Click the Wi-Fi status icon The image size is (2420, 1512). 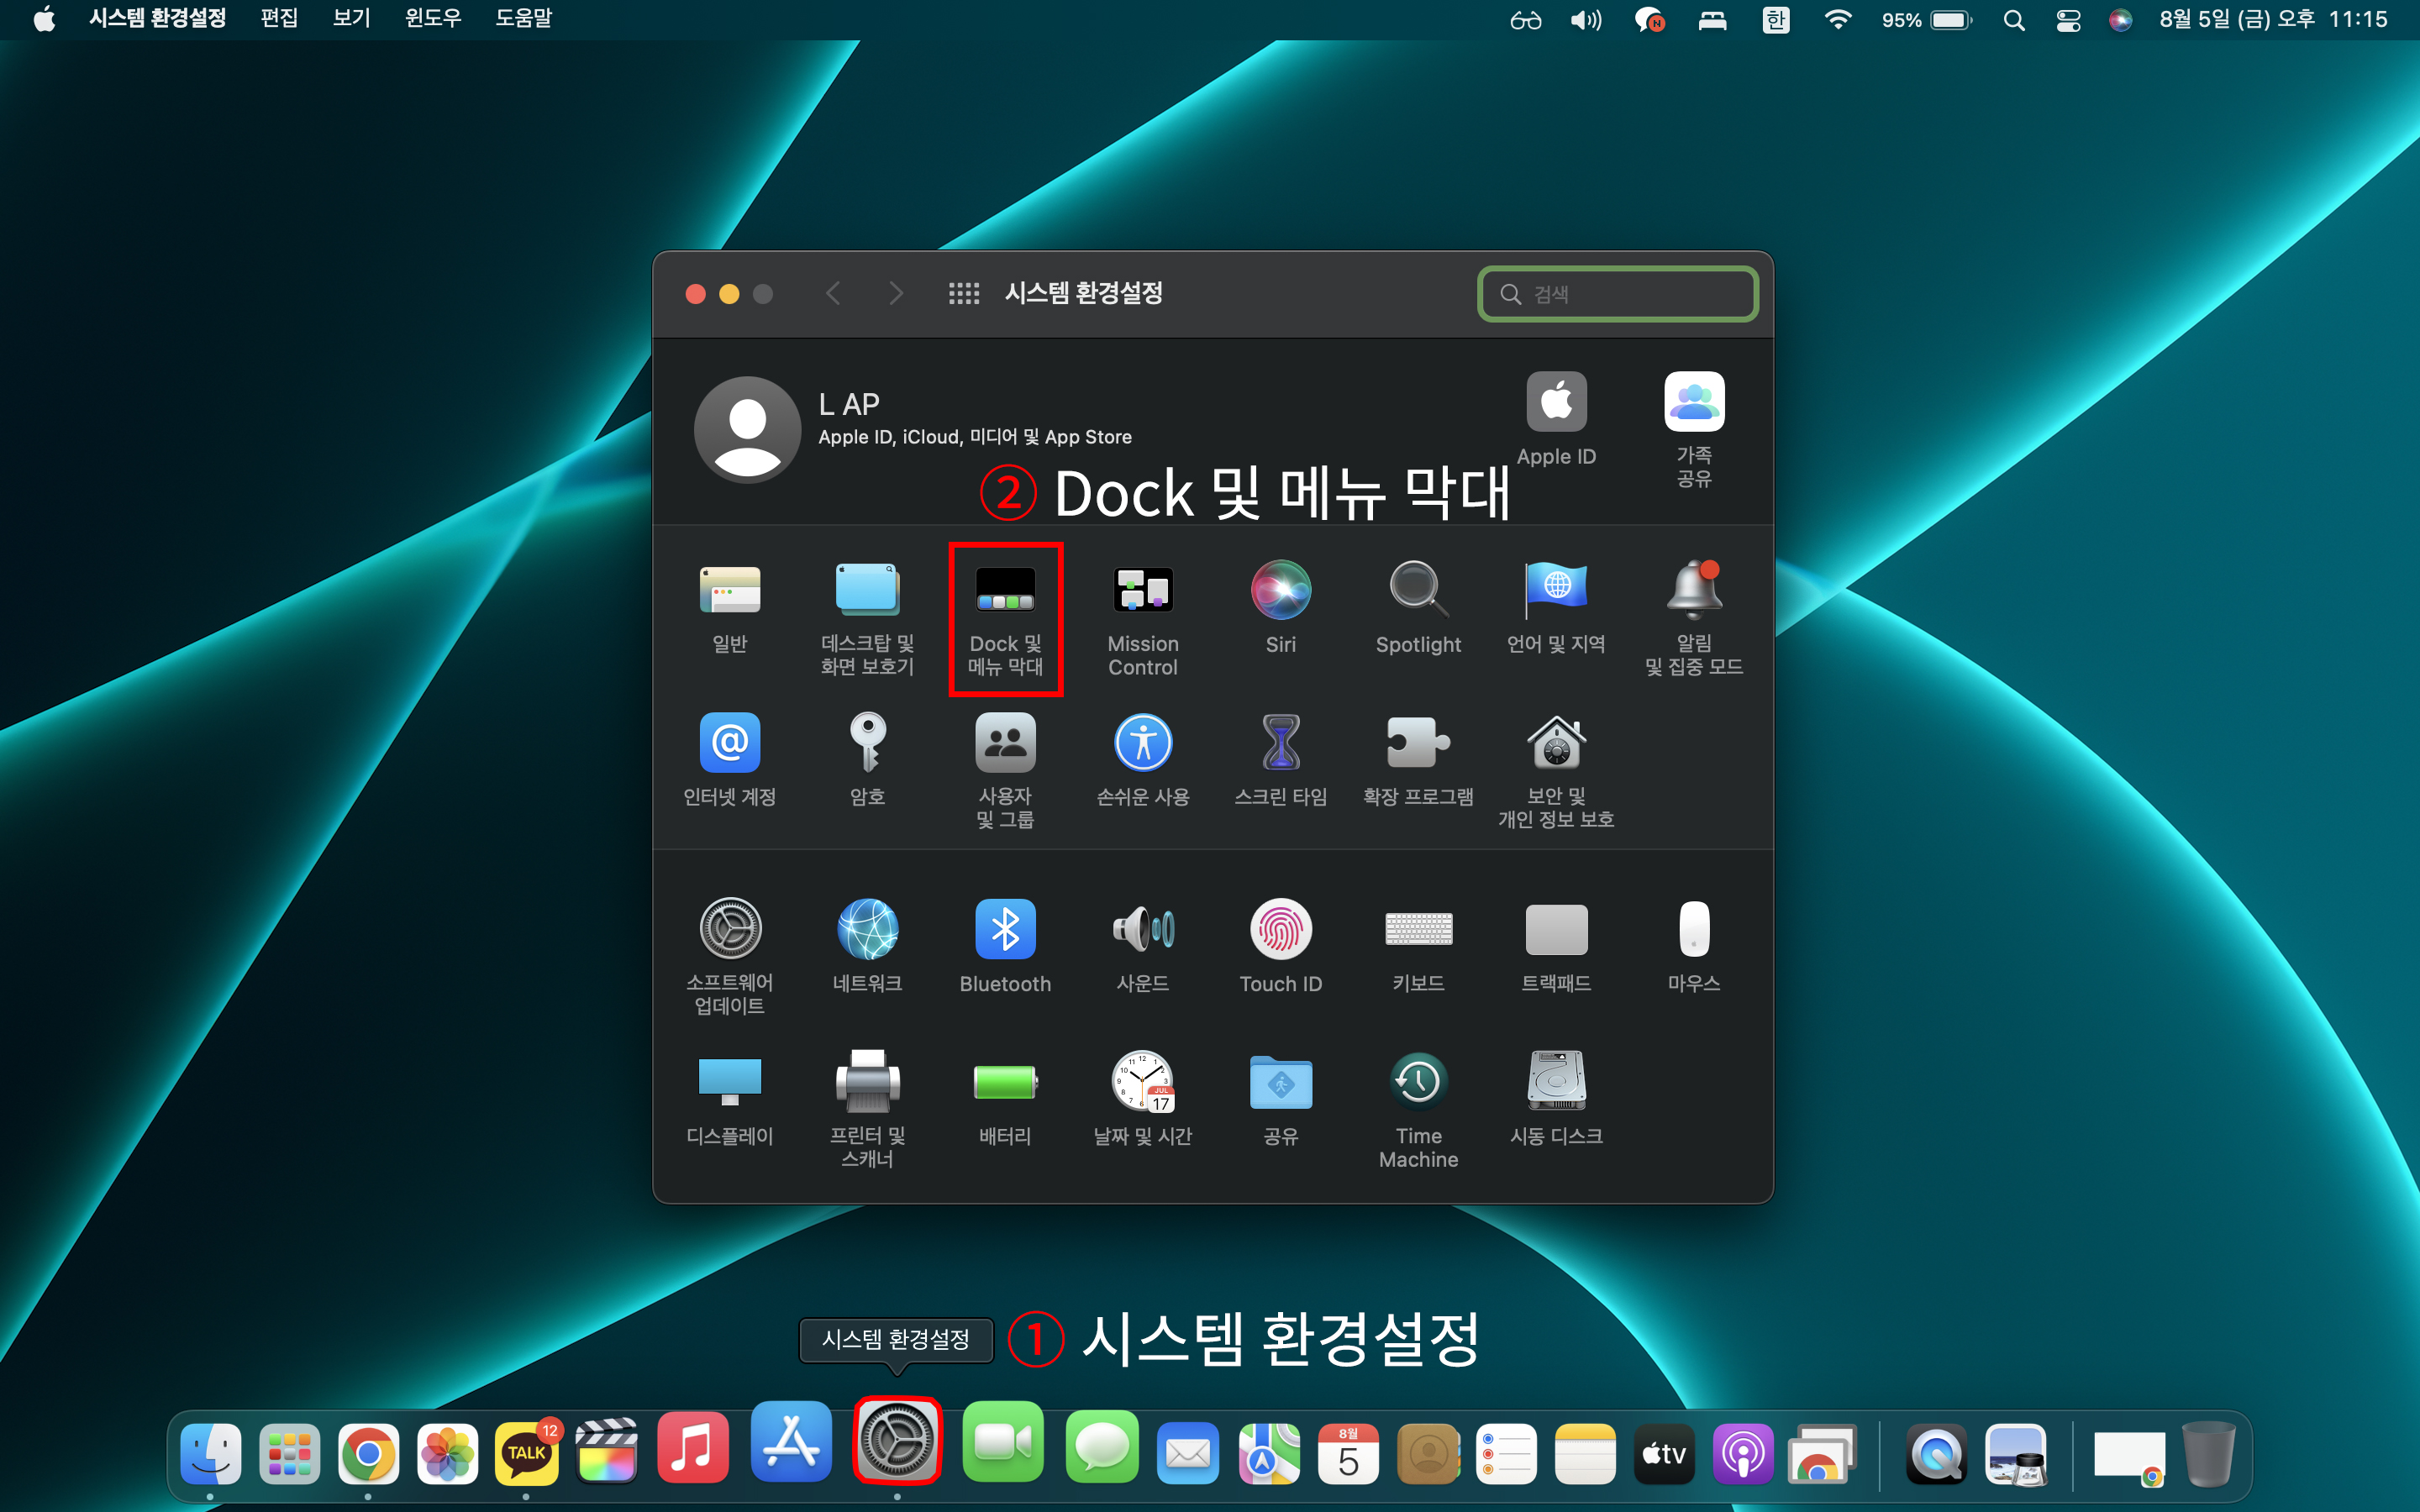[1837, 20]
